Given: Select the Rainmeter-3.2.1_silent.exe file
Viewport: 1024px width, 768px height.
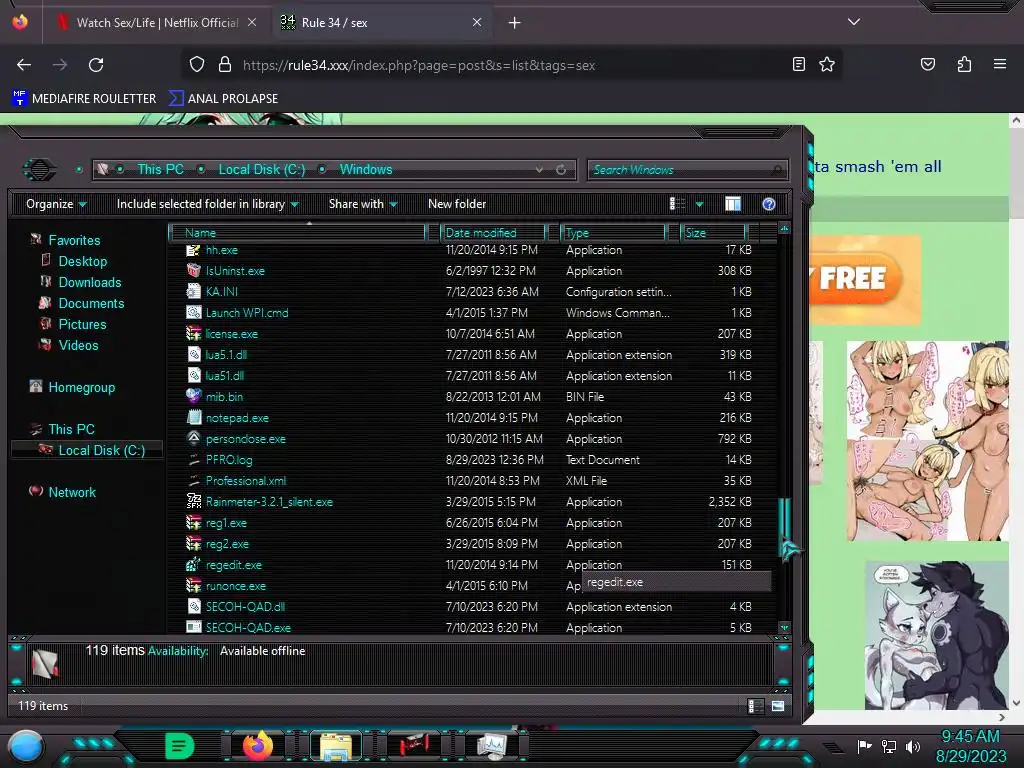Looking at the screenshot, I should [269, 502].
